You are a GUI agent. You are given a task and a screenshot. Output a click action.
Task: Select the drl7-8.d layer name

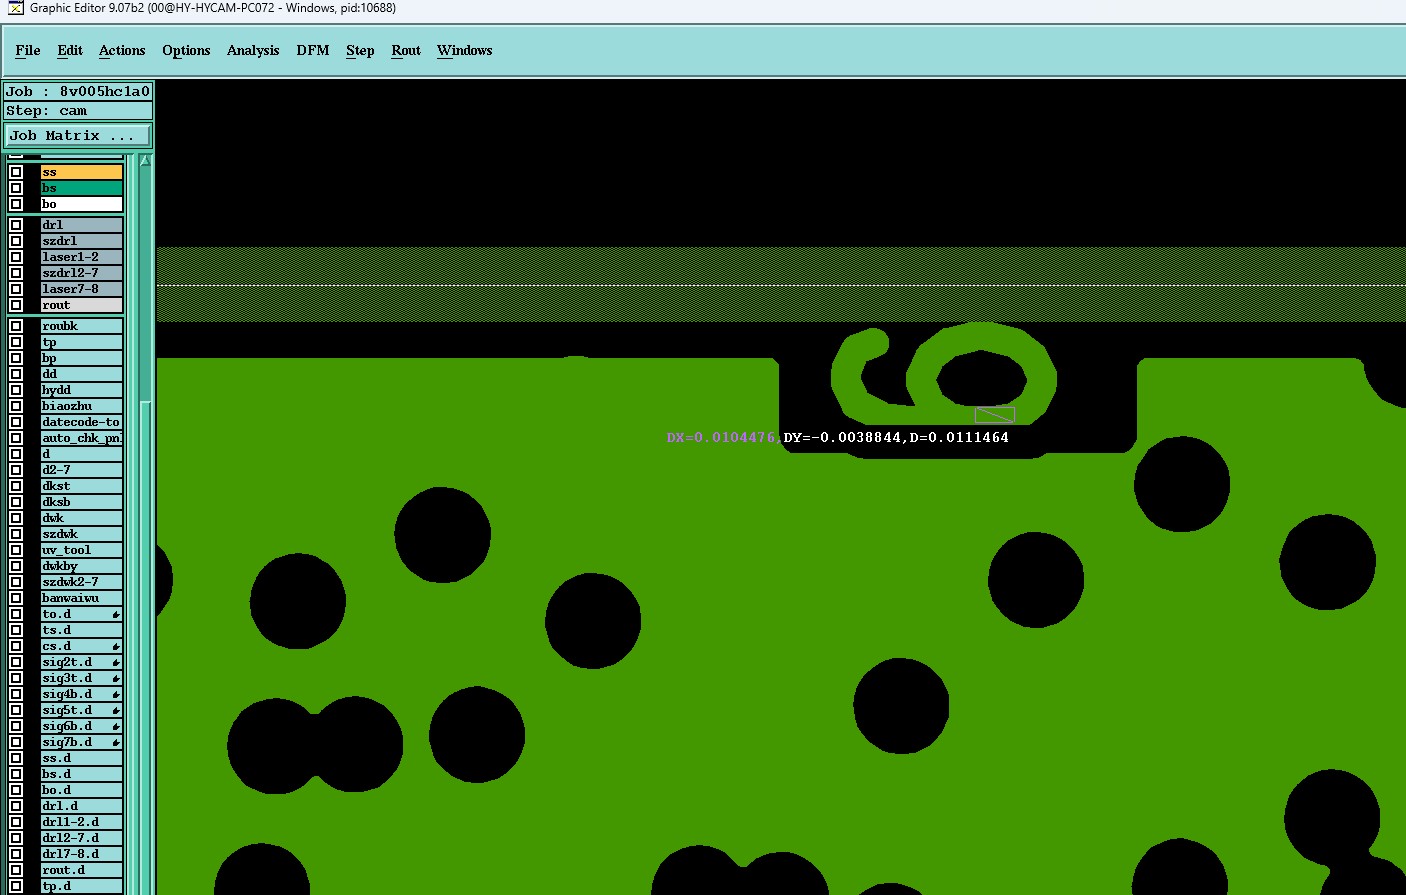pyautogui.click(x=81, y=854)
